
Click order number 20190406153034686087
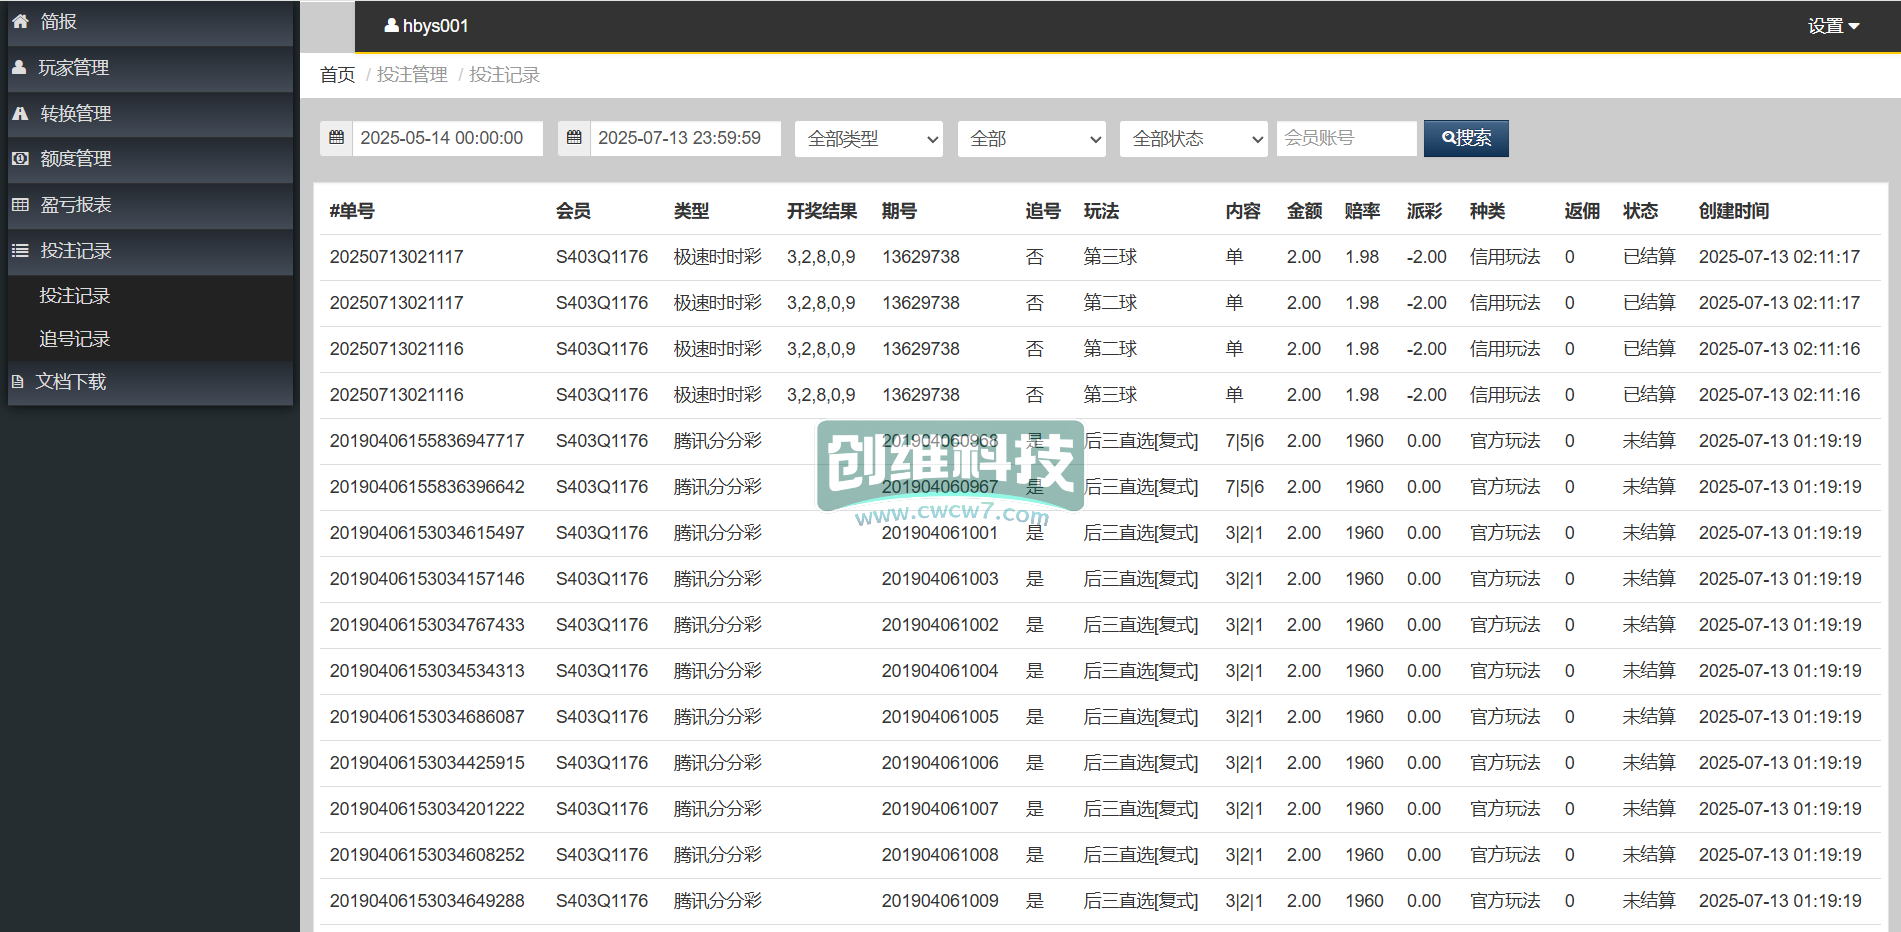[427, 717]
